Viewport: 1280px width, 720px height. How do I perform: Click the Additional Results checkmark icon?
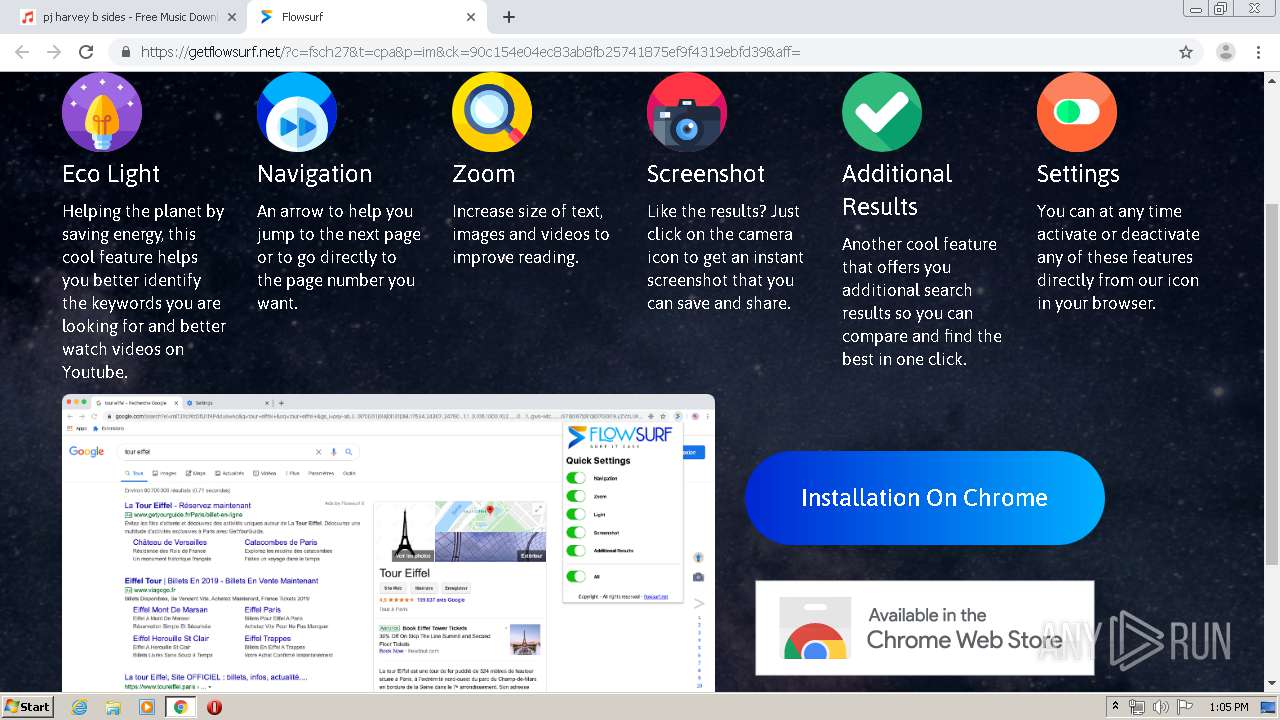(x=882, y=112)
